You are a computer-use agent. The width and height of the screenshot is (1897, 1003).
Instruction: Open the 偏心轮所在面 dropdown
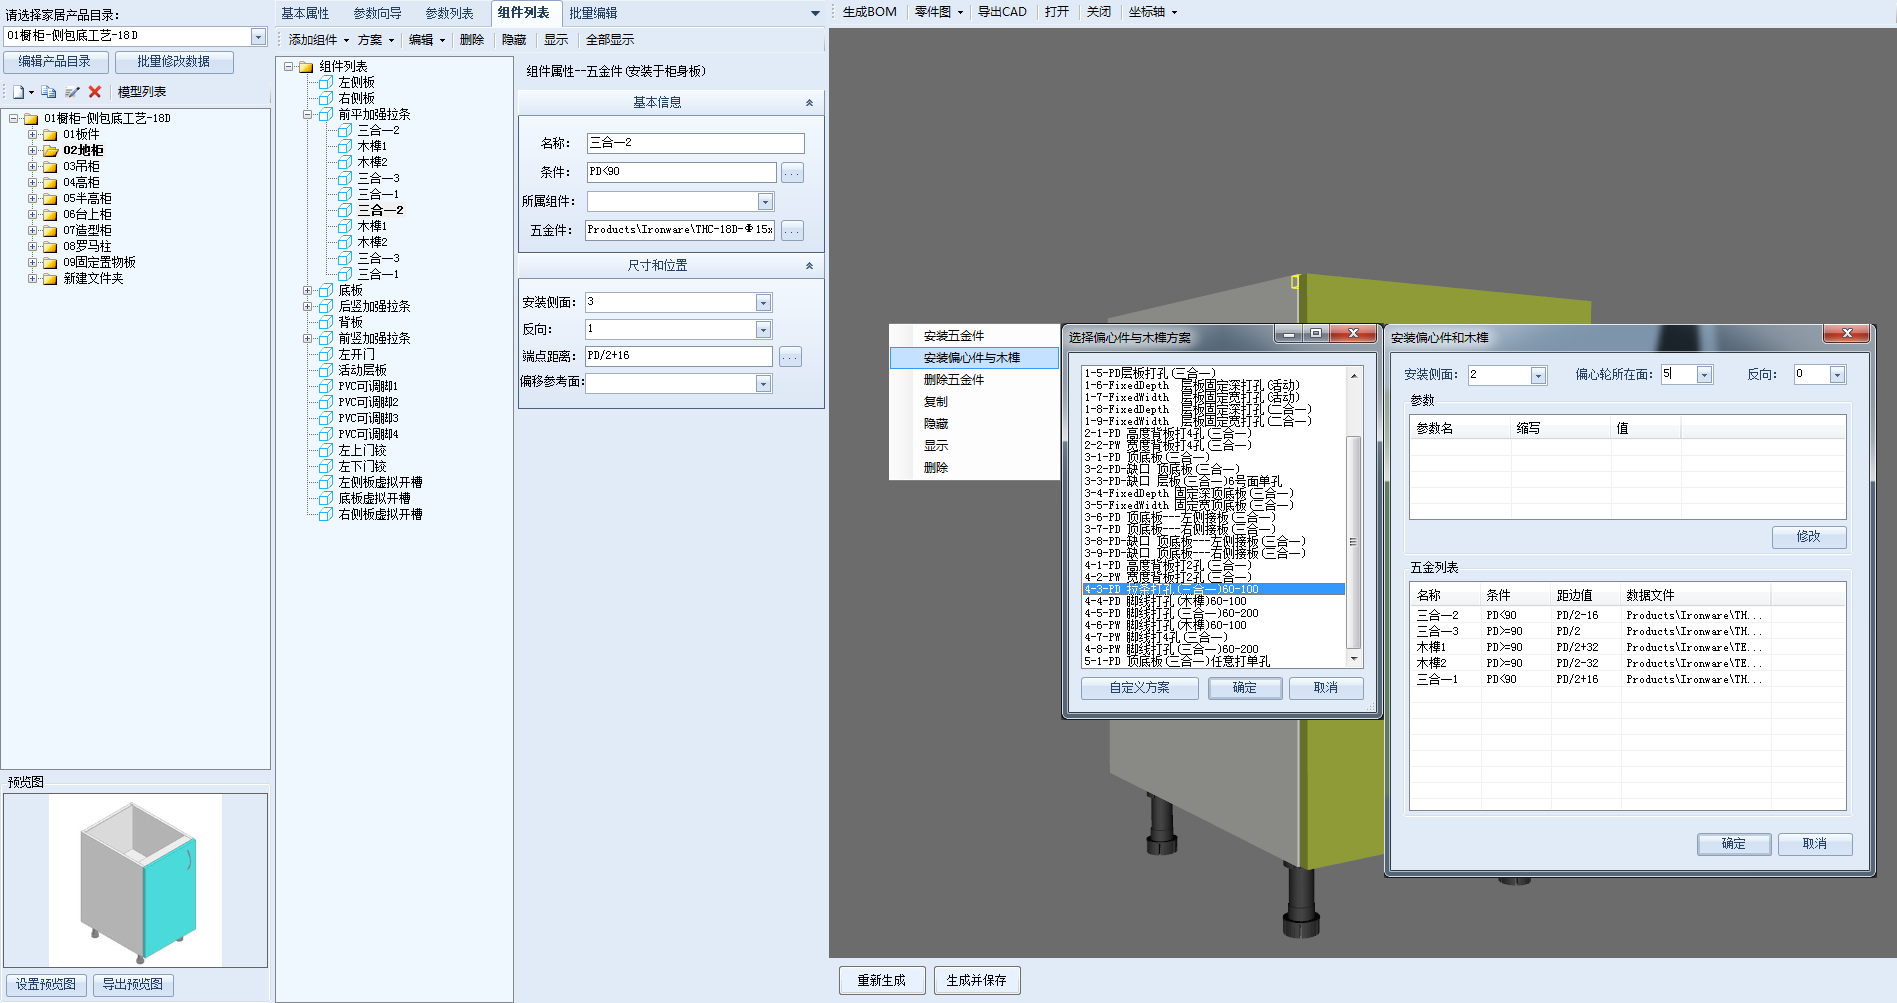tap(1704, 376)
